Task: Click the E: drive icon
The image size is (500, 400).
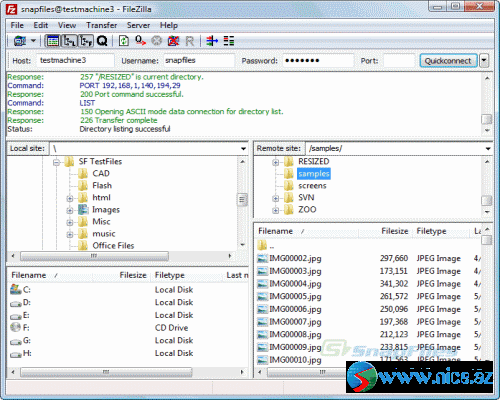Action: coord(16,316)
